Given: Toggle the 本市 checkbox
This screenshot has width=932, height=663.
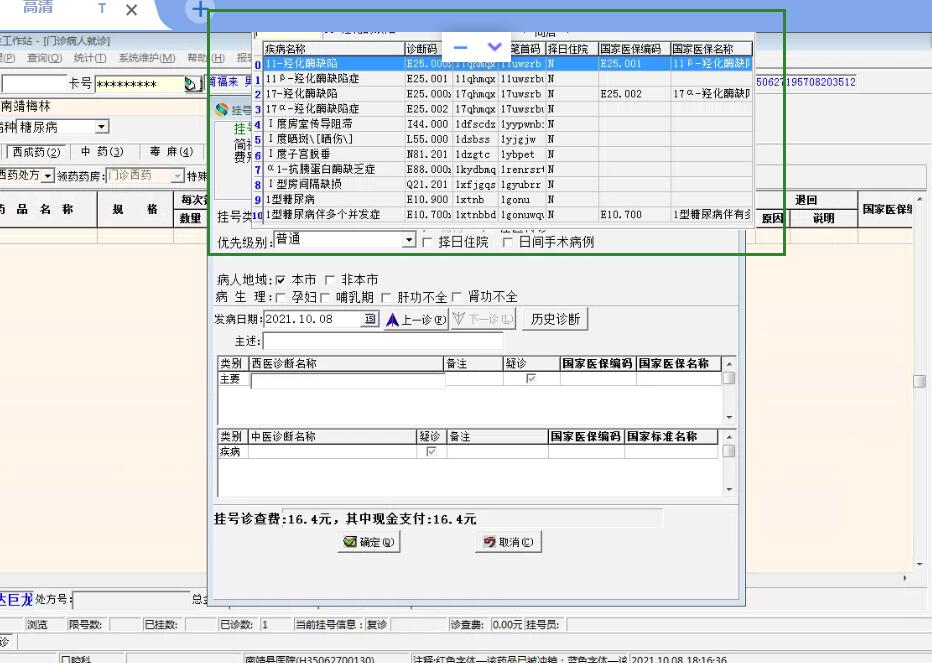Looking at the screenshot, I should 281,279.
